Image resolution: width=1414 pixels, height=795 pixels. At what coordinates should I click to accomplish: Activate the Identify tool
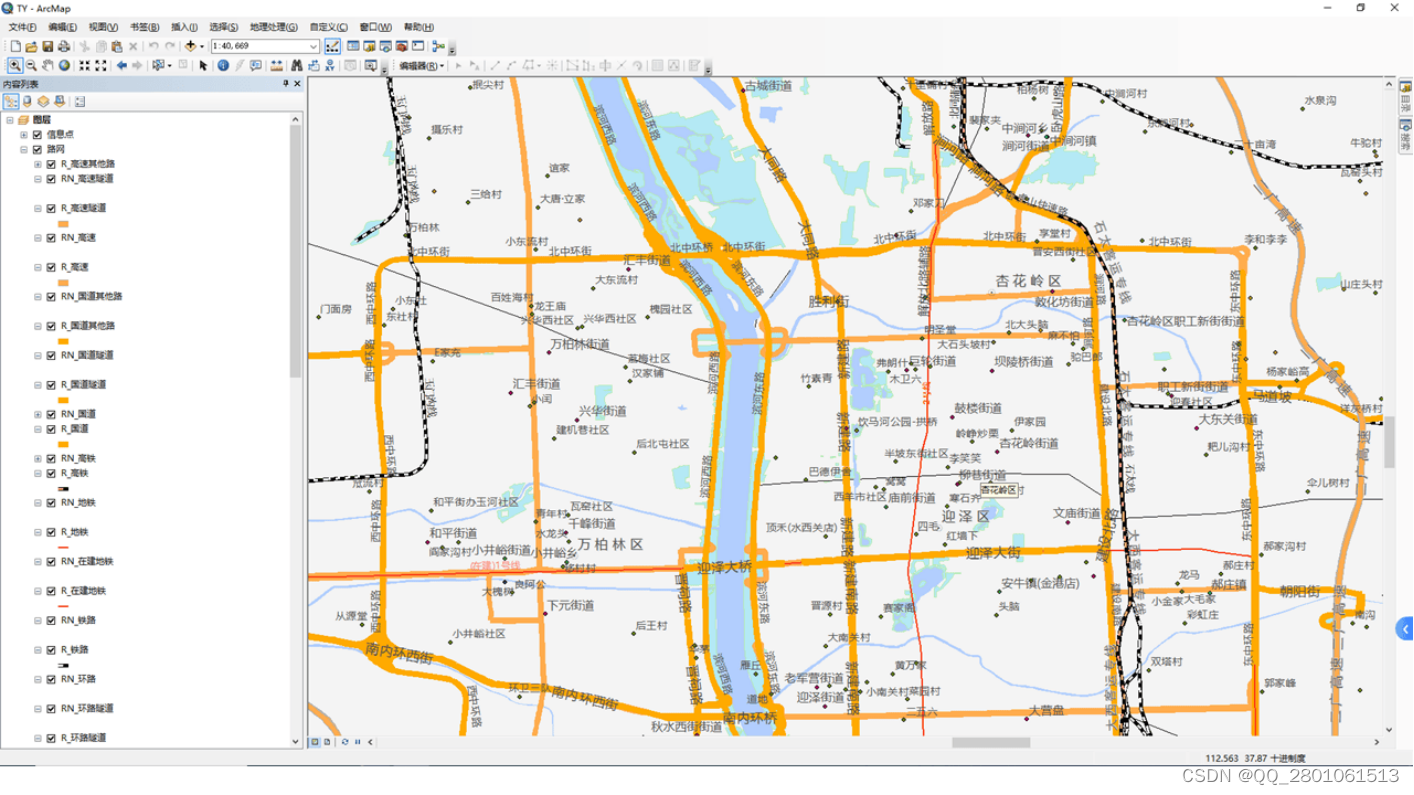pos(223,66)
